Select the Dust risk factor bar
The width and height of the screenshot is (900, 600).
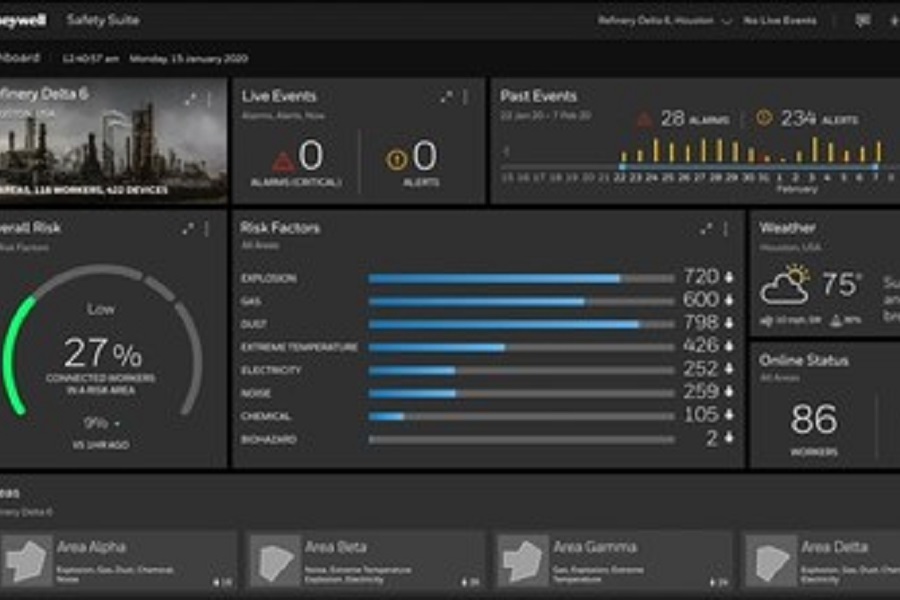tap(520, 324)
